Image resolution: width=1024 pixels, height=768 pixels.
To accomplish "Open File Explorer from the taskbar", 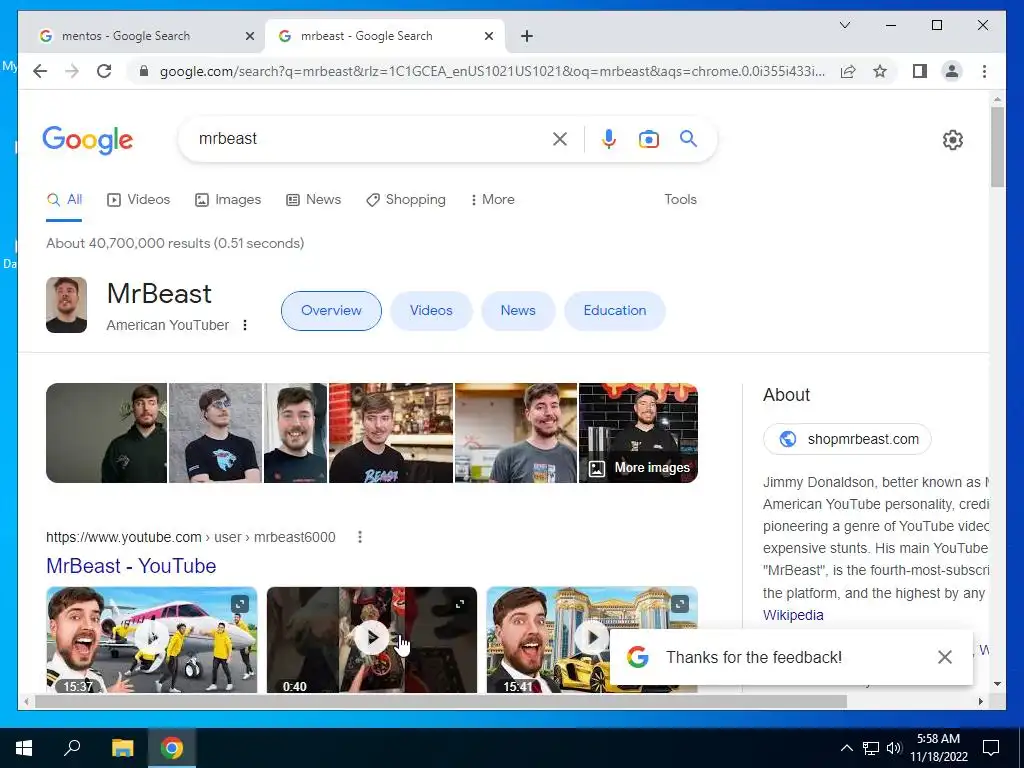I will [x=122, y=748].
